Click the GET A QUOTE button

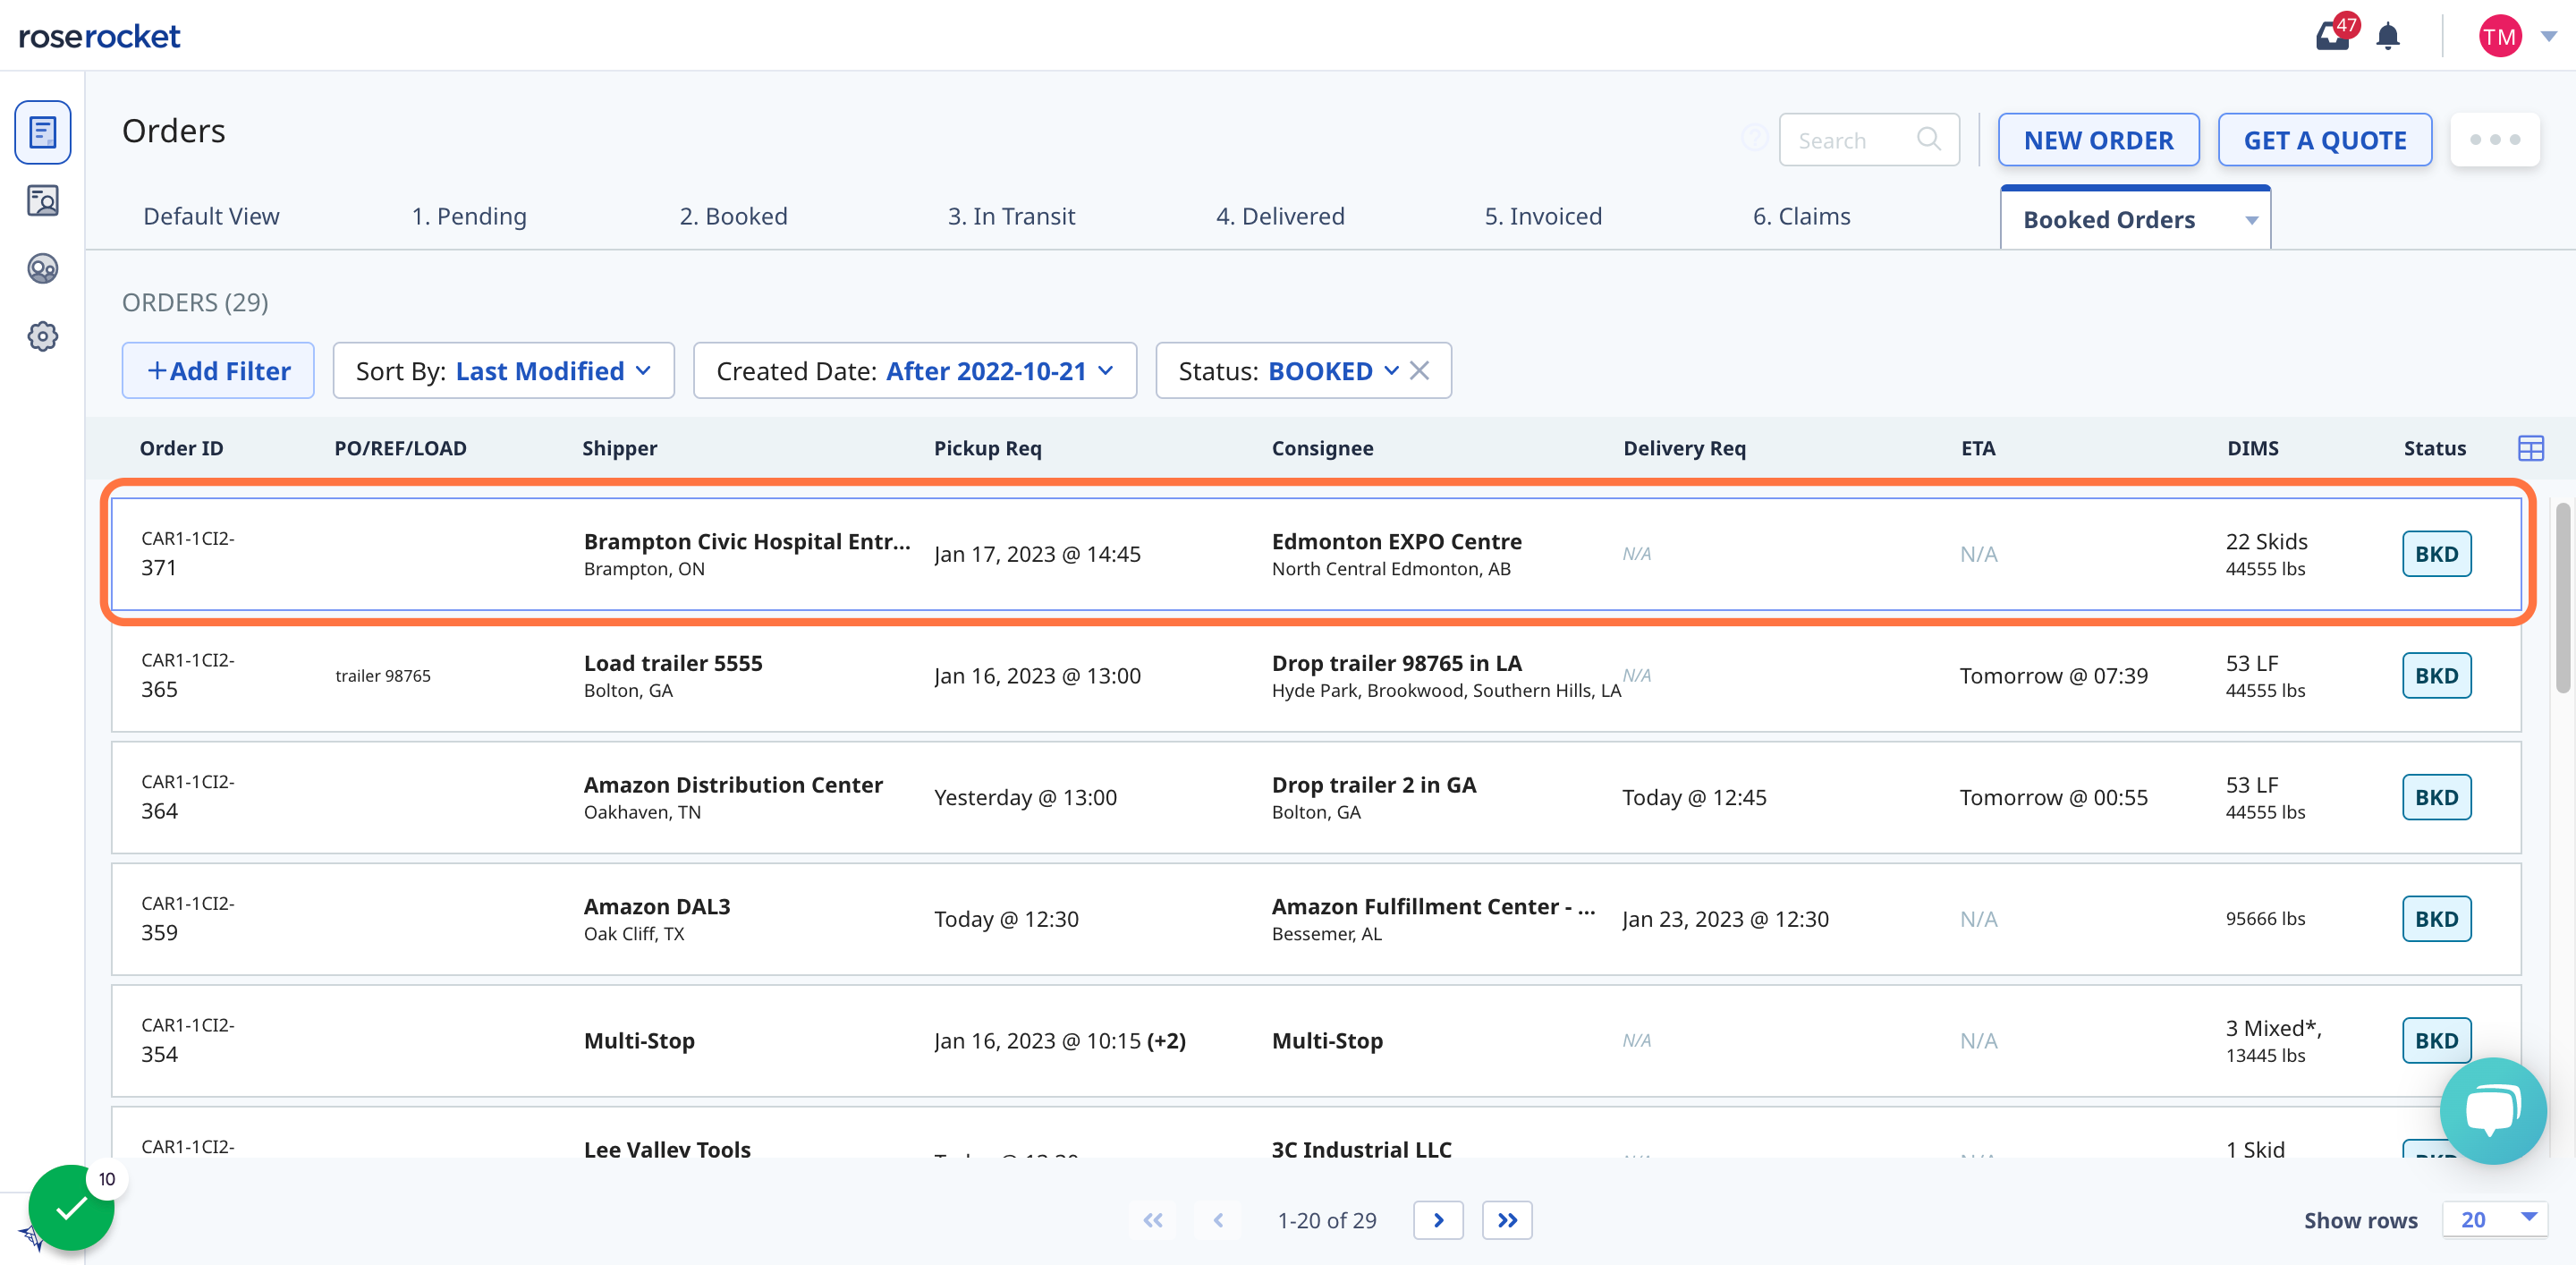click(2325, 140)
